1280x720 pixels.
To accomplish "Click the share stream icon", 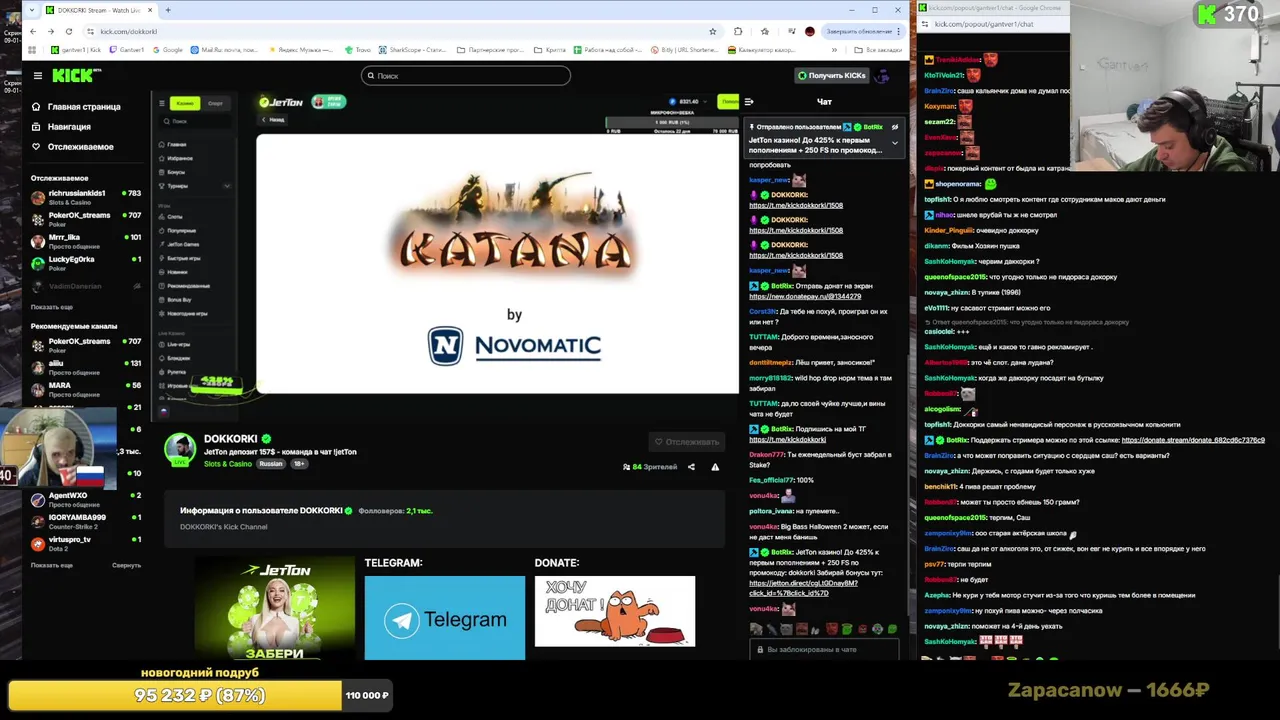I will click(691, 467).
